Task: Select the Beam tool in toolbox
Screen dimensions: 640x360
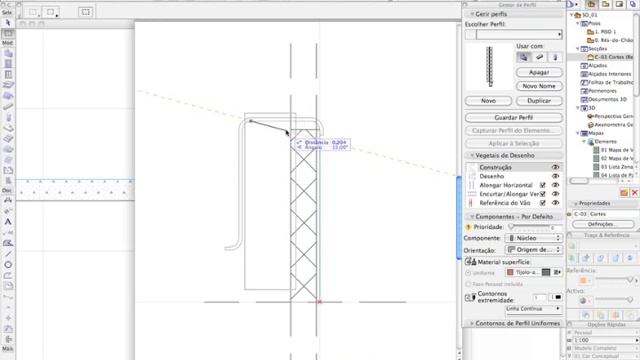Action: [x=8, y=107]
